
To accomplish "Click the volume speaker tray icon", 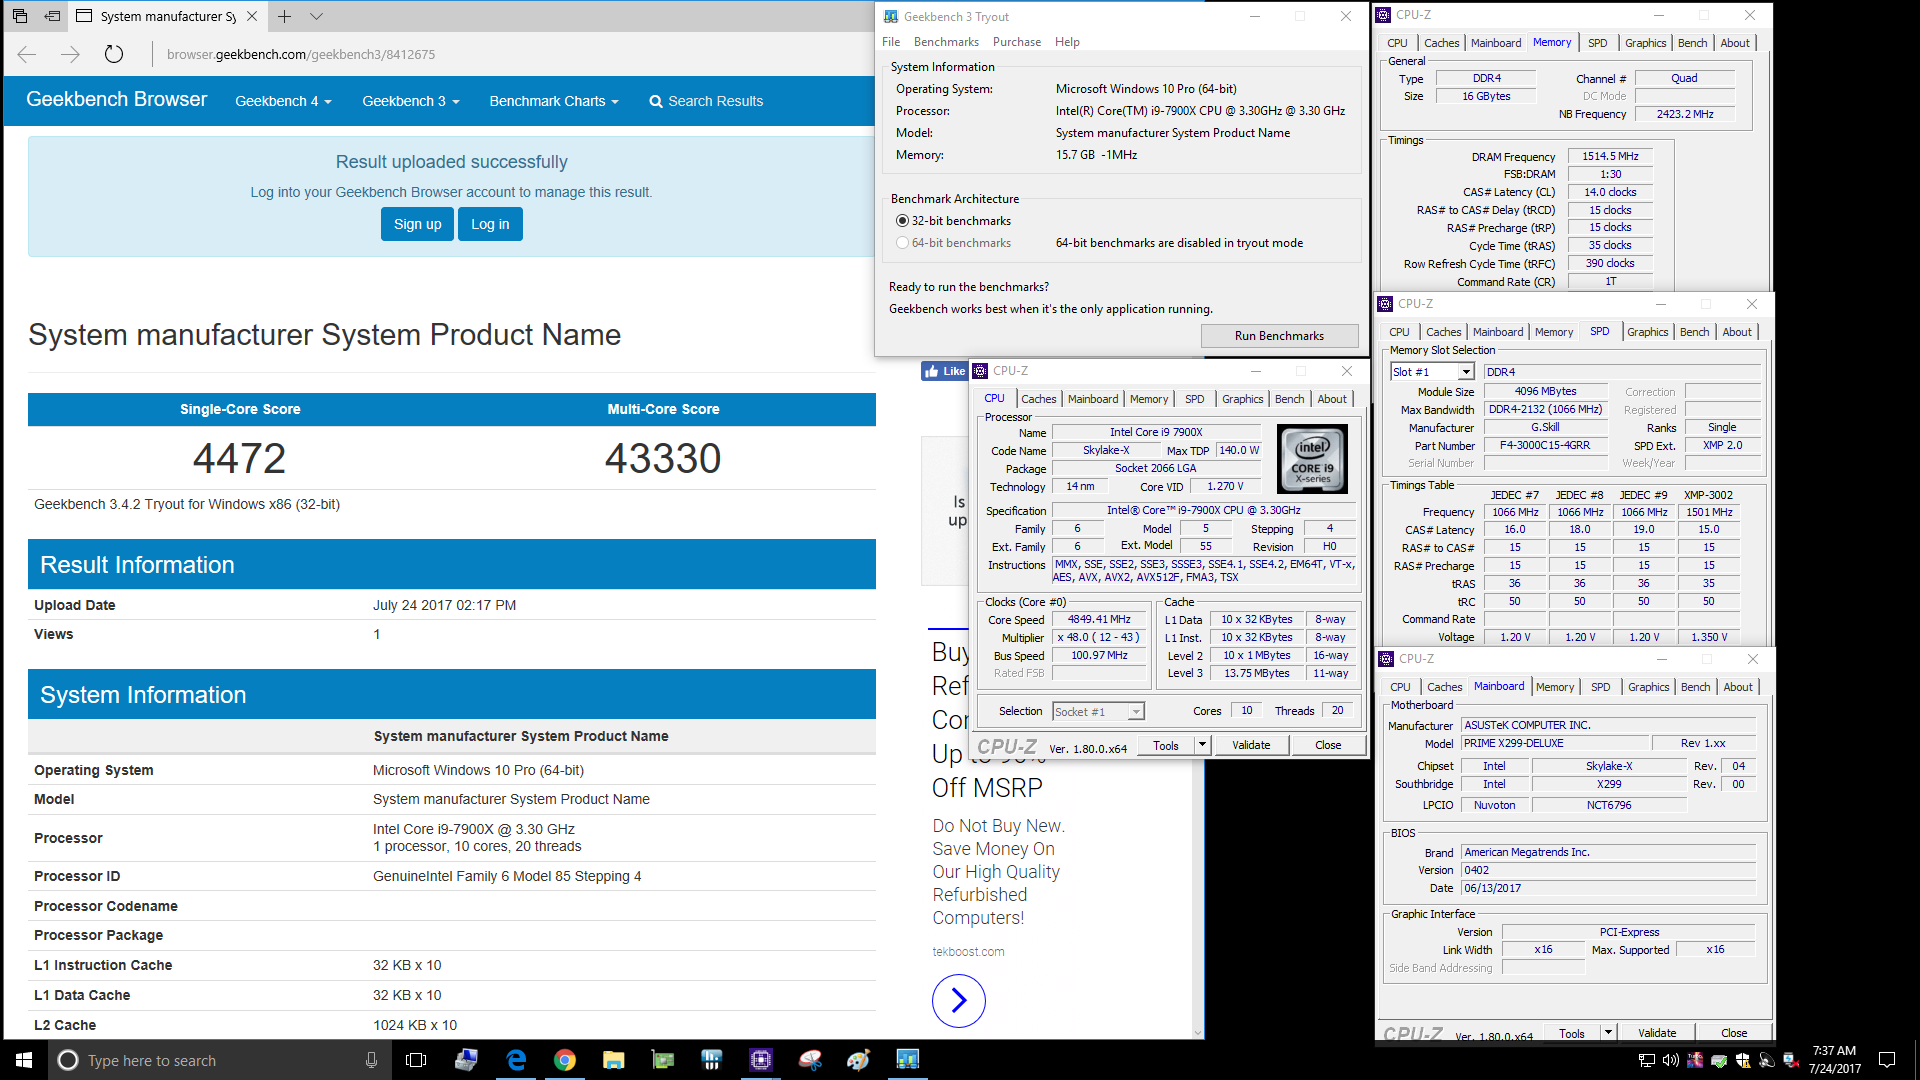I will pyautogui.click(x=1670, y=1060).
